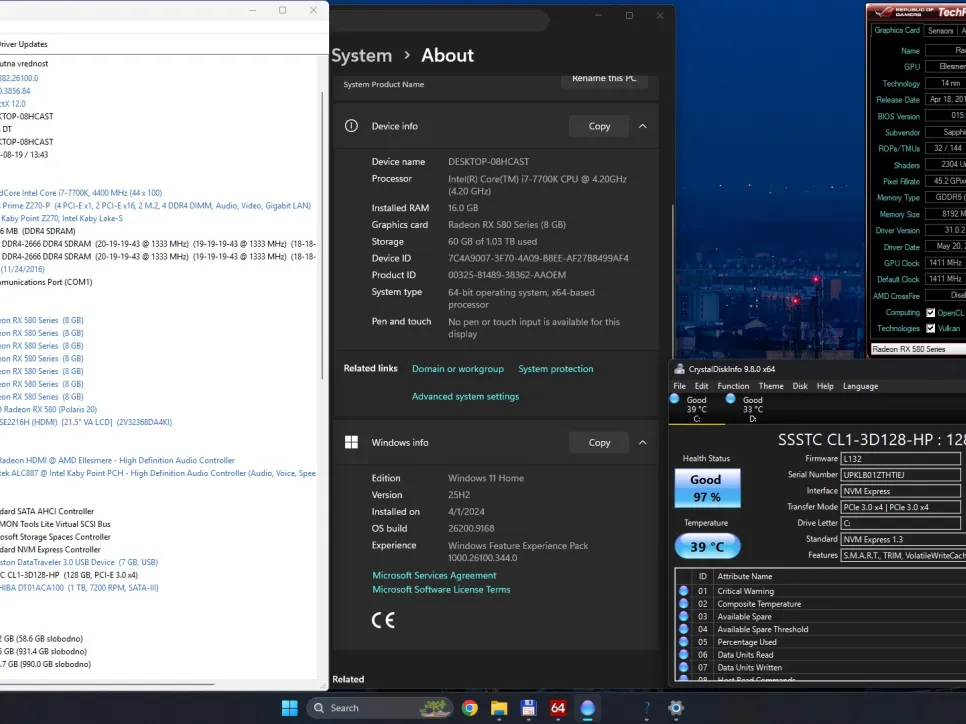Select the Driver Updates item in the left window
The width and height of the screenshot is (966, 724).
coord(23,44)
